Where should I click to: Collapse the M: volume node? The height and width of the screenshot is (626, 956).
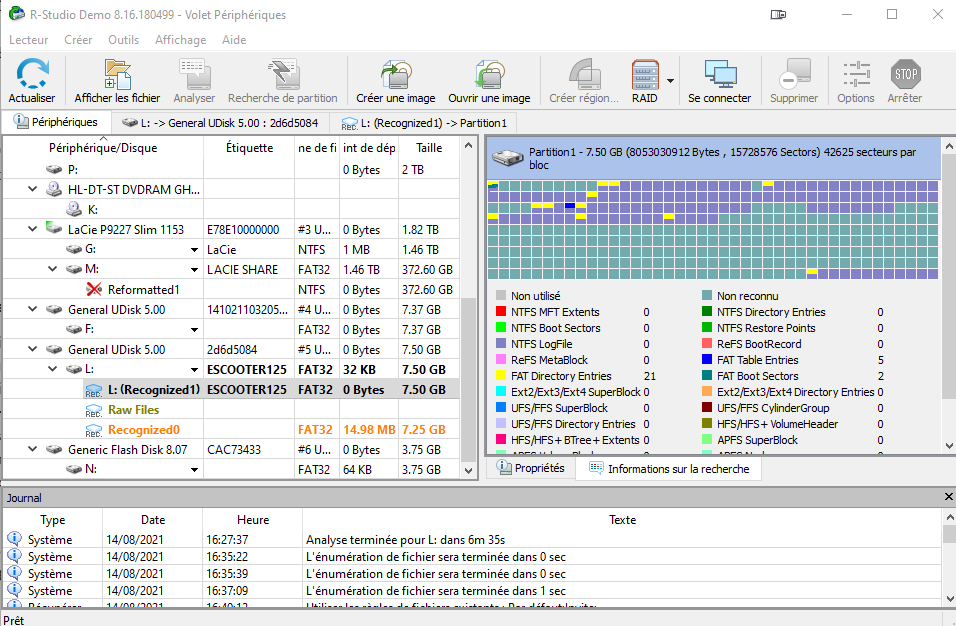[53, 269]
